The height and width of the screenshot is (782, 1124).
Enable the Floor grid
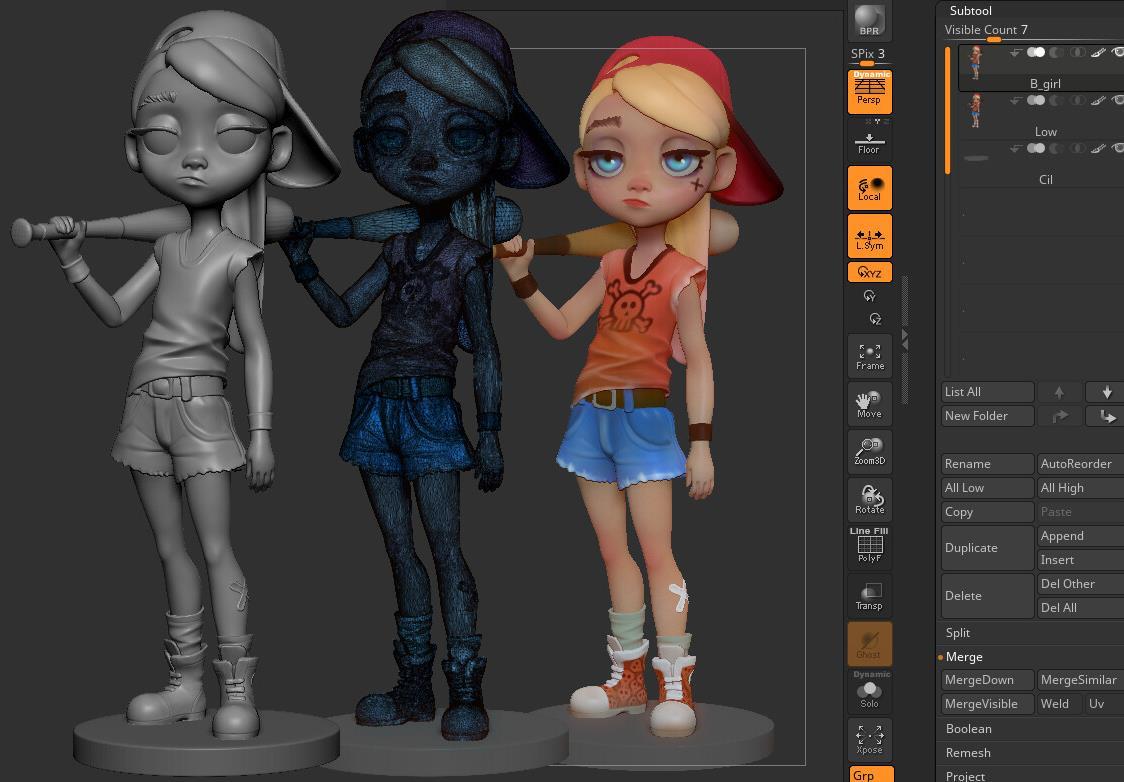[x=869, y=143]
